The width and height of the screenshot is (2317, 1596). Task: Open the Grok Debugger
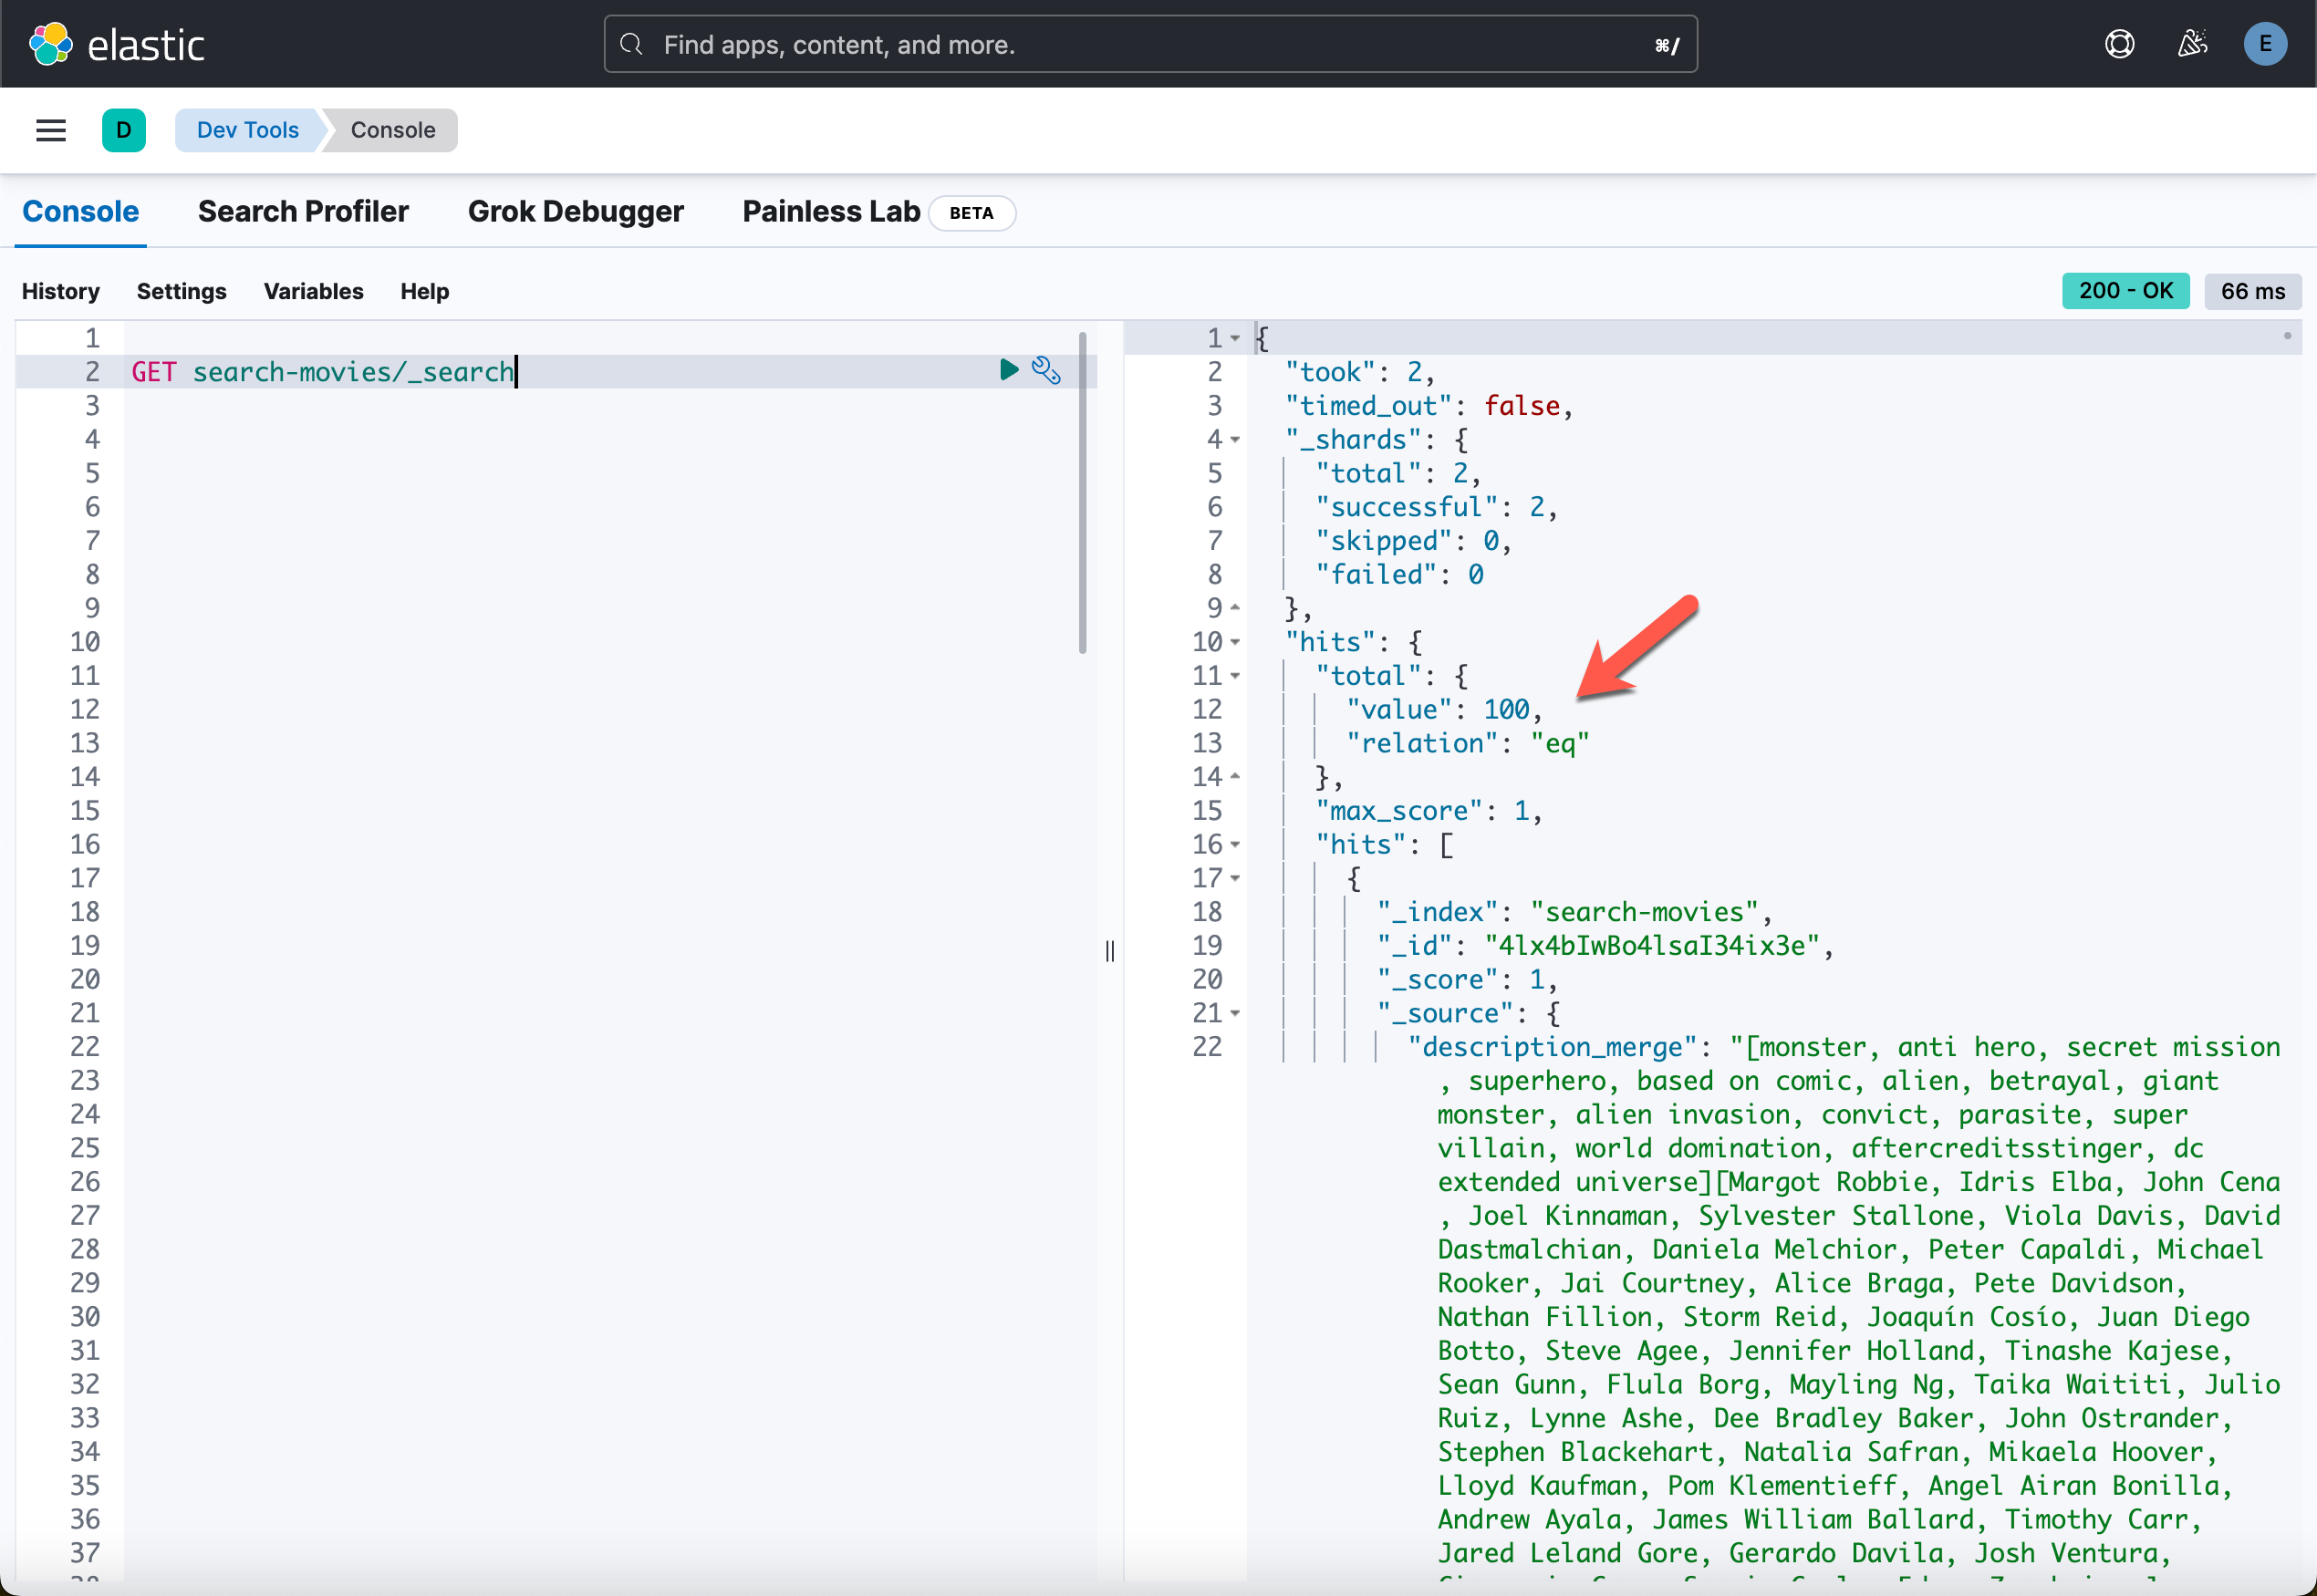point(576,211)
